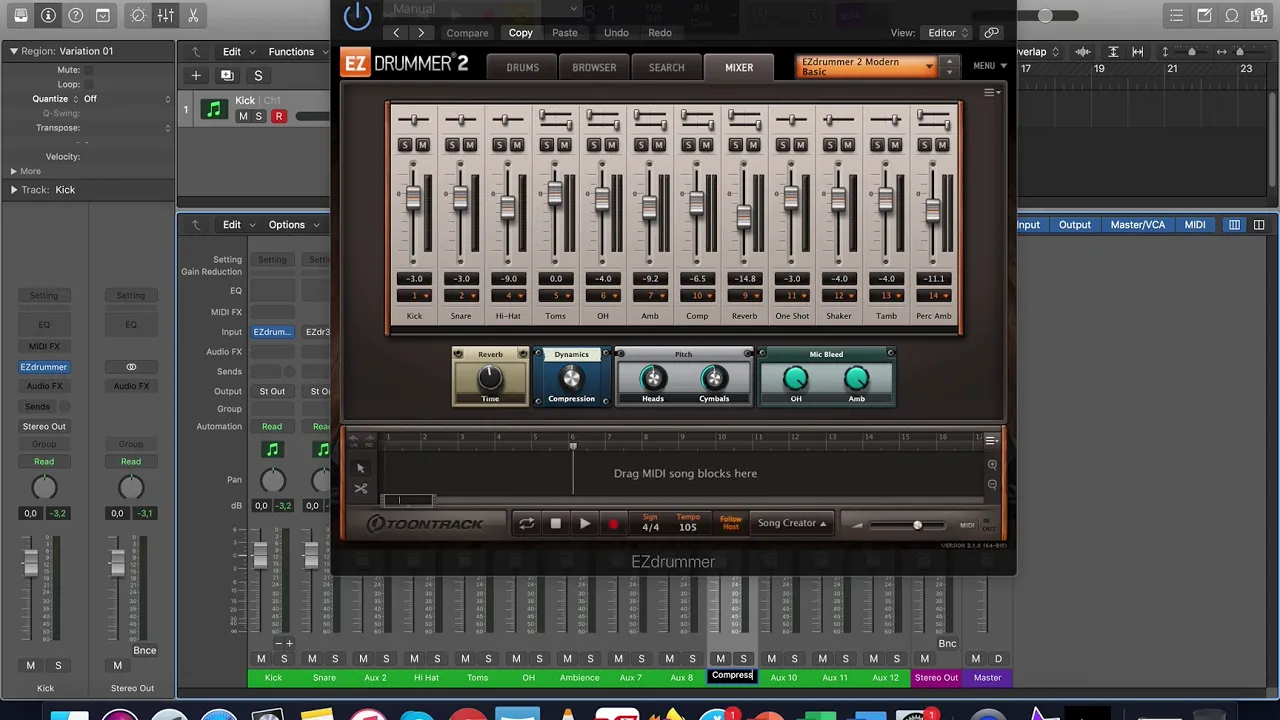Open Reverb channel output 9 dropdown

(x=744, y=296)
